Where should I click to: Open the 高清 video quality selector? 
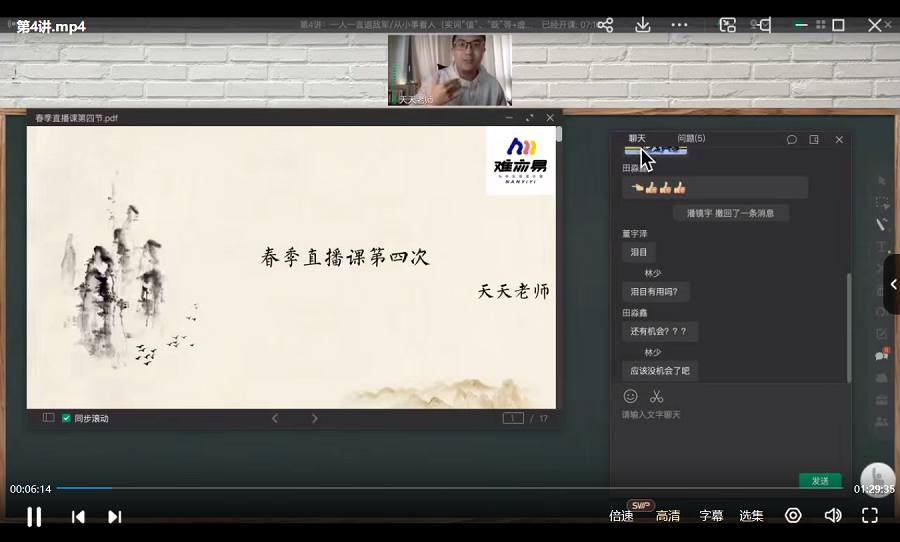(x=668, y=516)
